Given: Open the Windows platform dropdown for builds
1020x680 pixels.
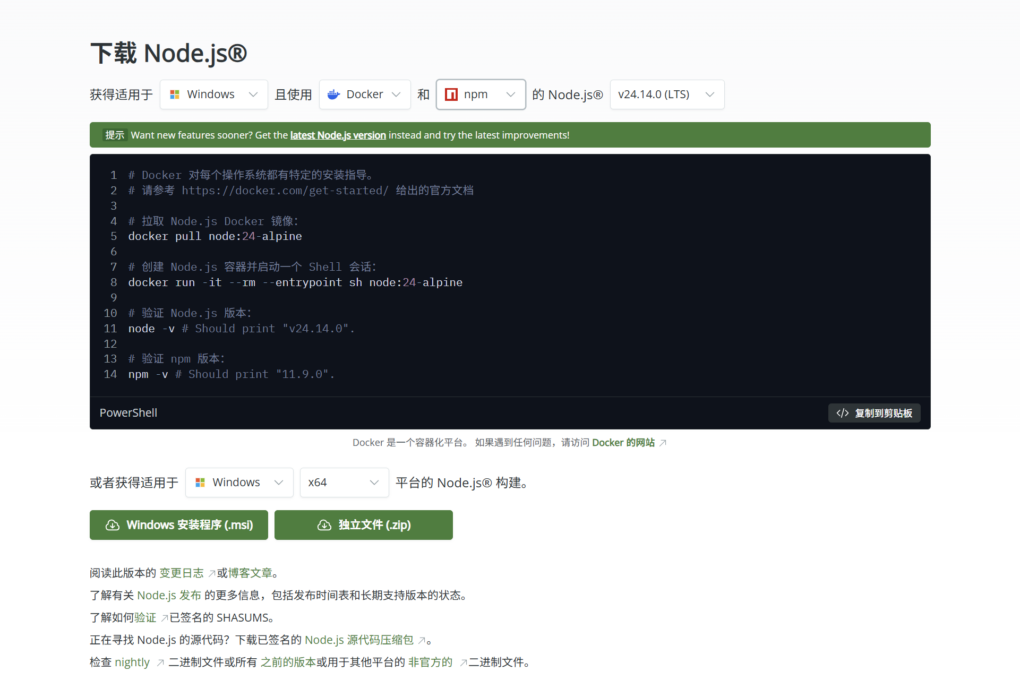Looking at the screenshot, I should 239,482.
